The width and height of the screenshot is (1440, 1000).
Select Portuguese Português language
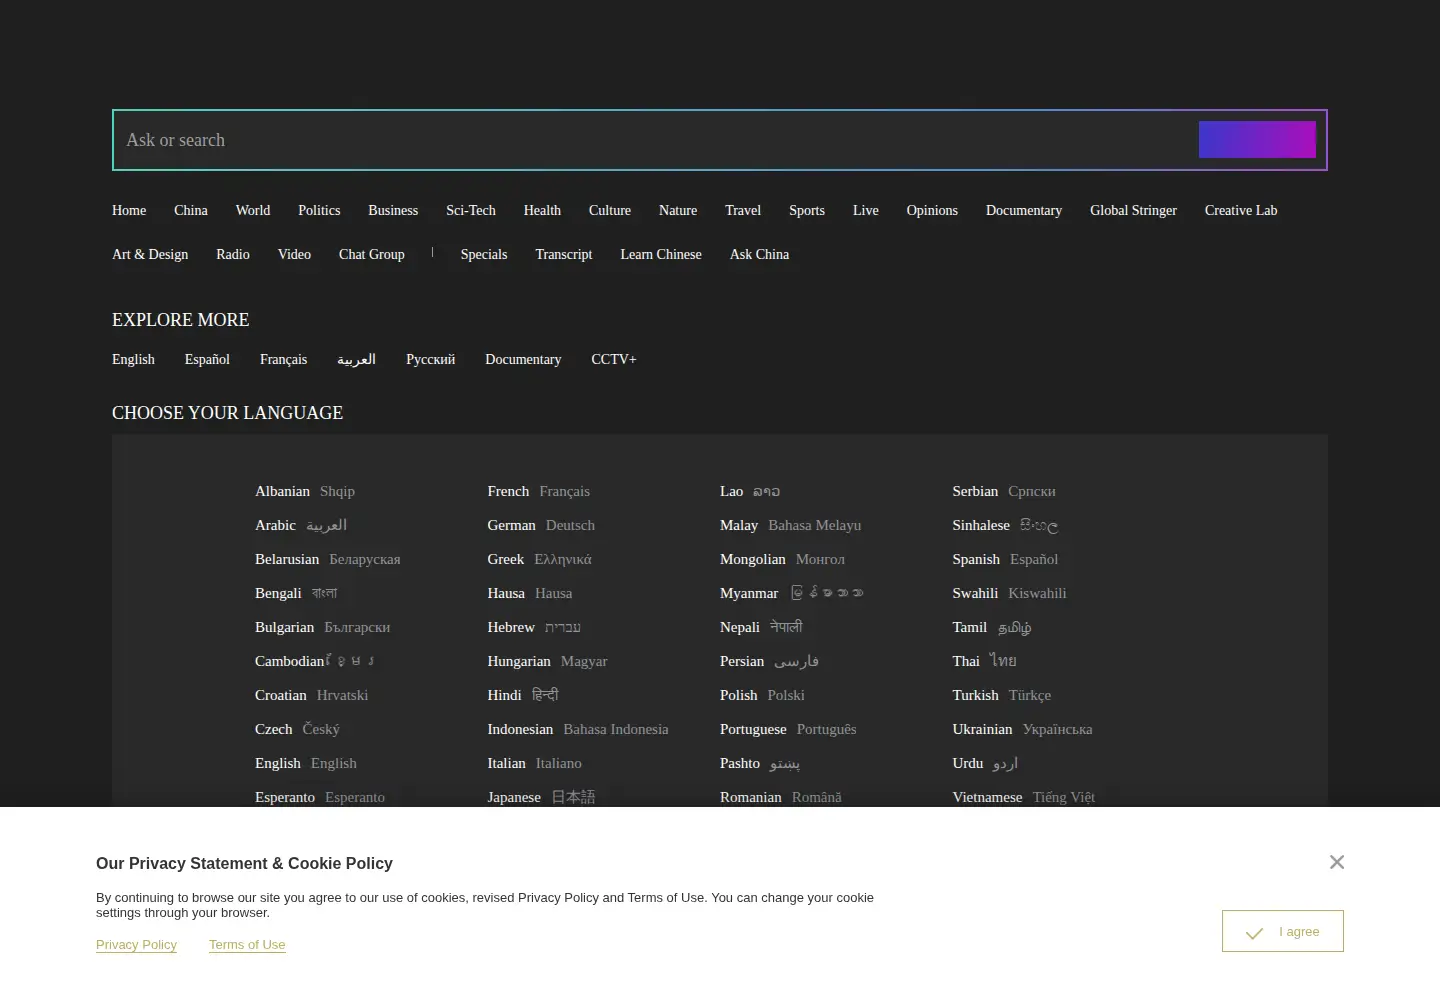click(x=788, y=729)
